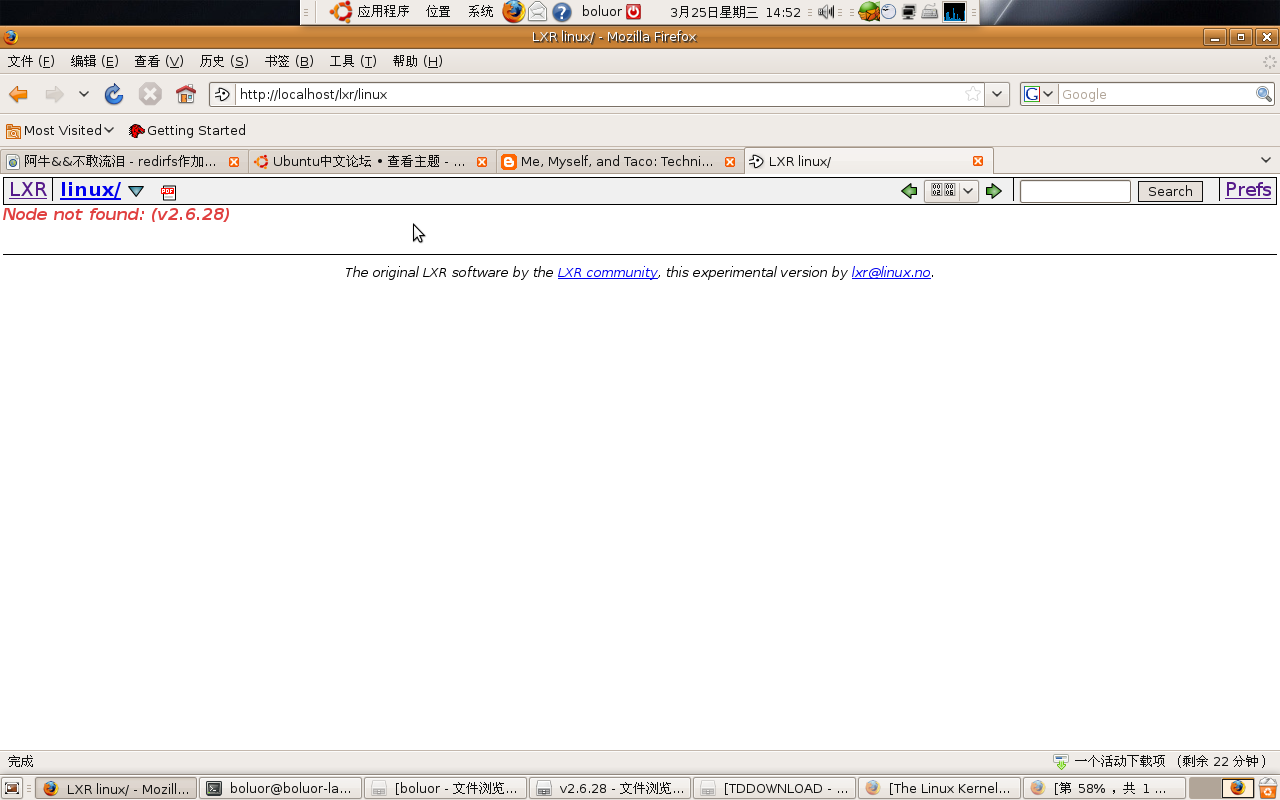Click the Stop loading button
The height and width of the screenshot is (800, 1280).
click(150, 94)
